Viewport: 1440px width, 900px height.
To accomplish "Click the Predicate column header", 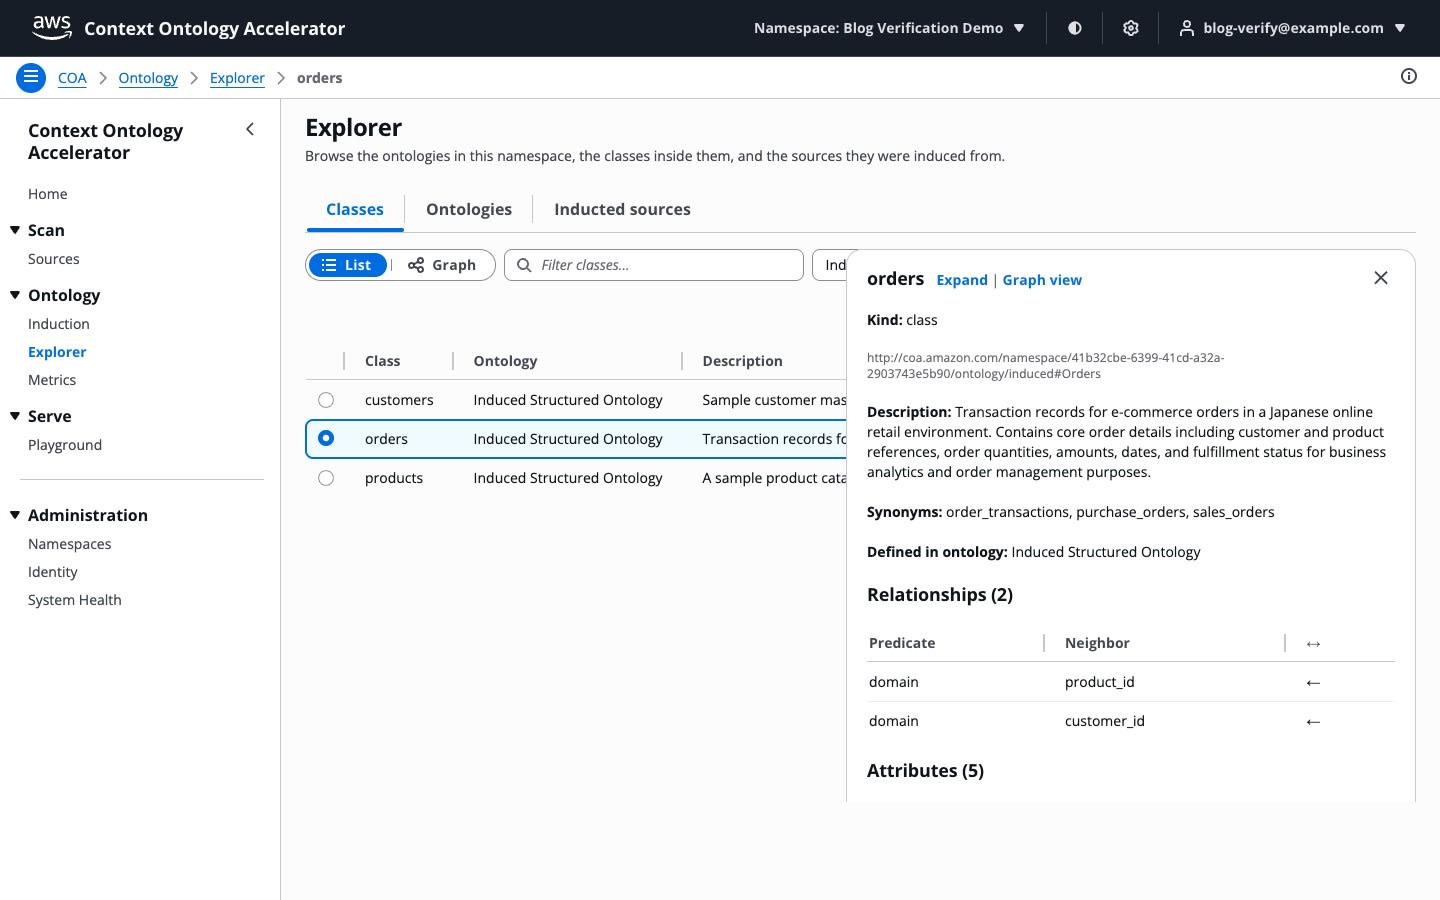I will pos(902,643).
